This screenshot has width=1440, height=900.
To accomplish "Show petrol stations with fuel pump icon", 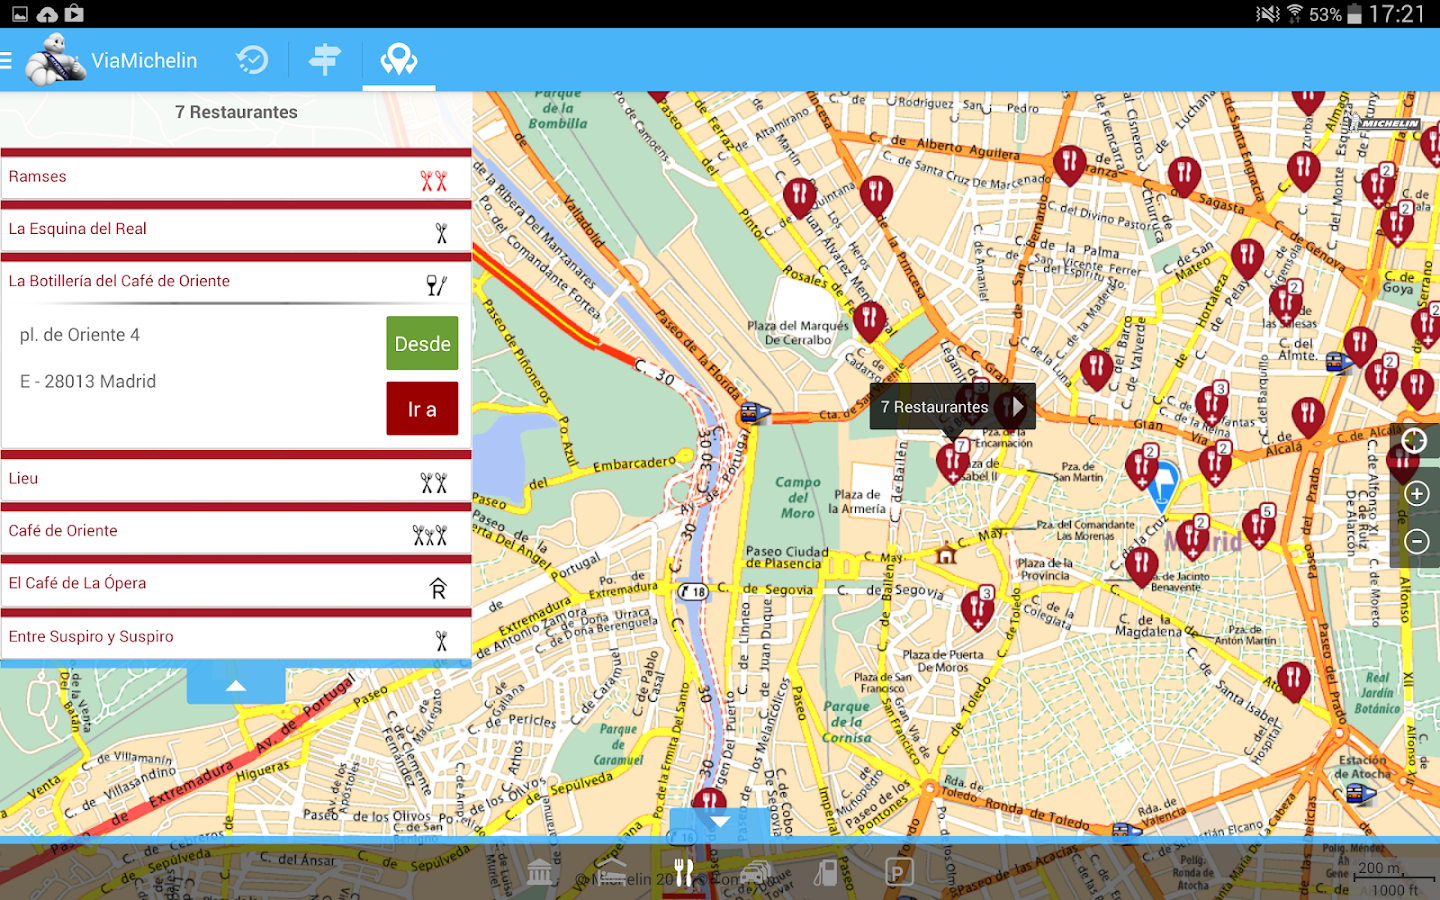I will [x=826, y=872].
